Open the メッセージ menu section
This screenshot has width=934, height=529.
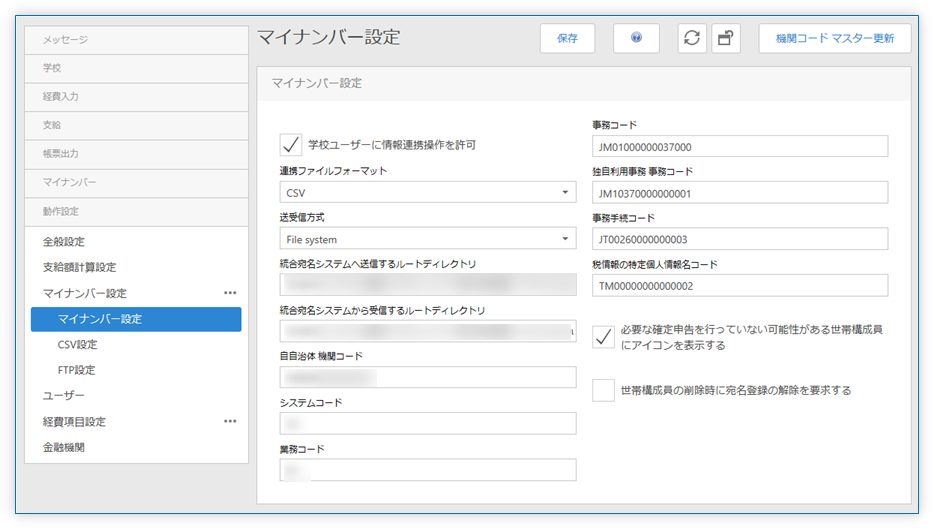(x=136, y=40)
